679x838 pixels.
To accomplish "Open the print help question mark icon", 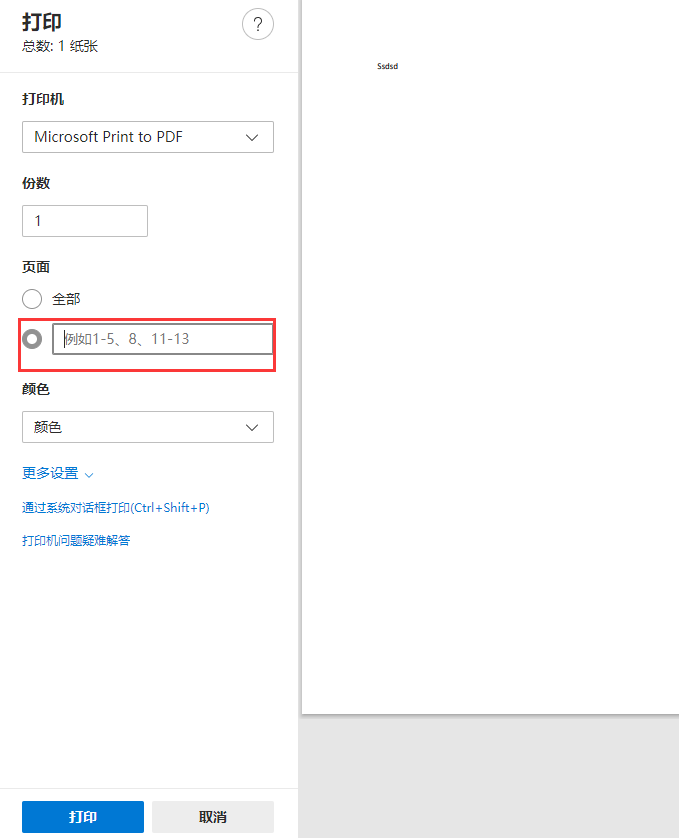I will pyautogui.click(x=258, y=24).
